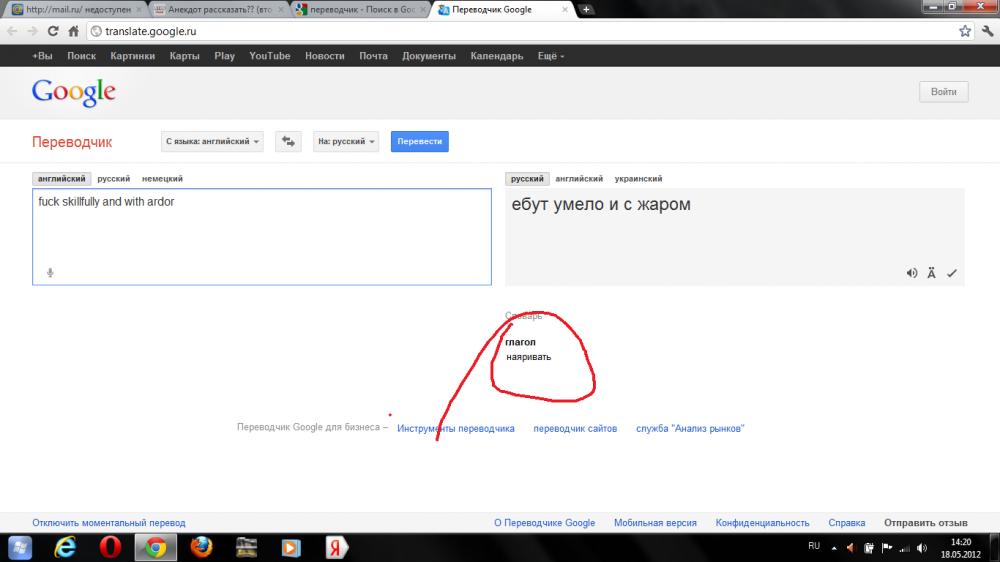The image size is (1000, 562).
Task: Bookmark page with star icon
Action: click(x=964, y=31)
